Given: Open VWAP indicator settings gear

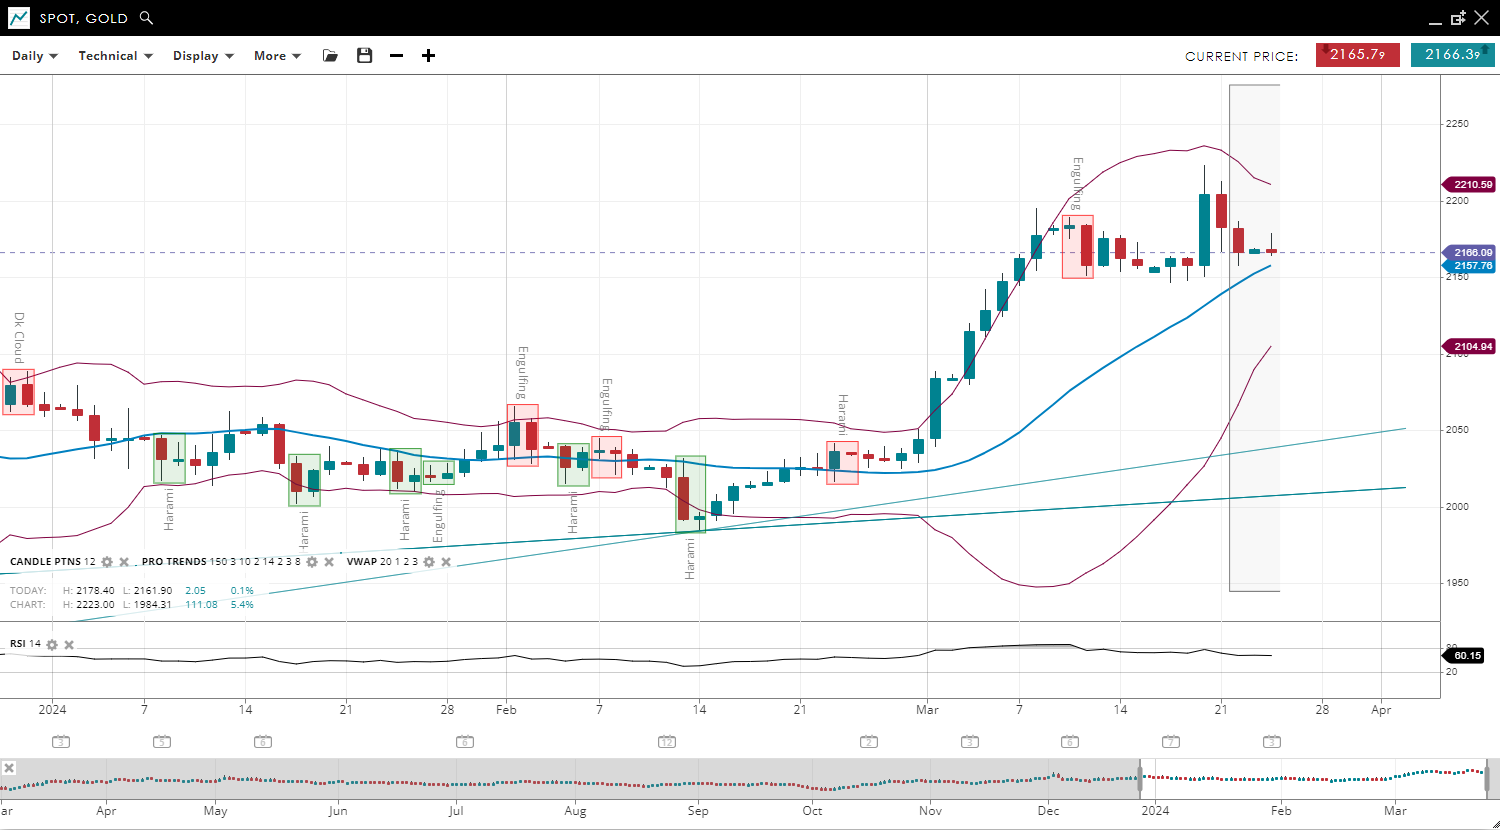Looking at the screenshot, I should (x=429, y=562).
